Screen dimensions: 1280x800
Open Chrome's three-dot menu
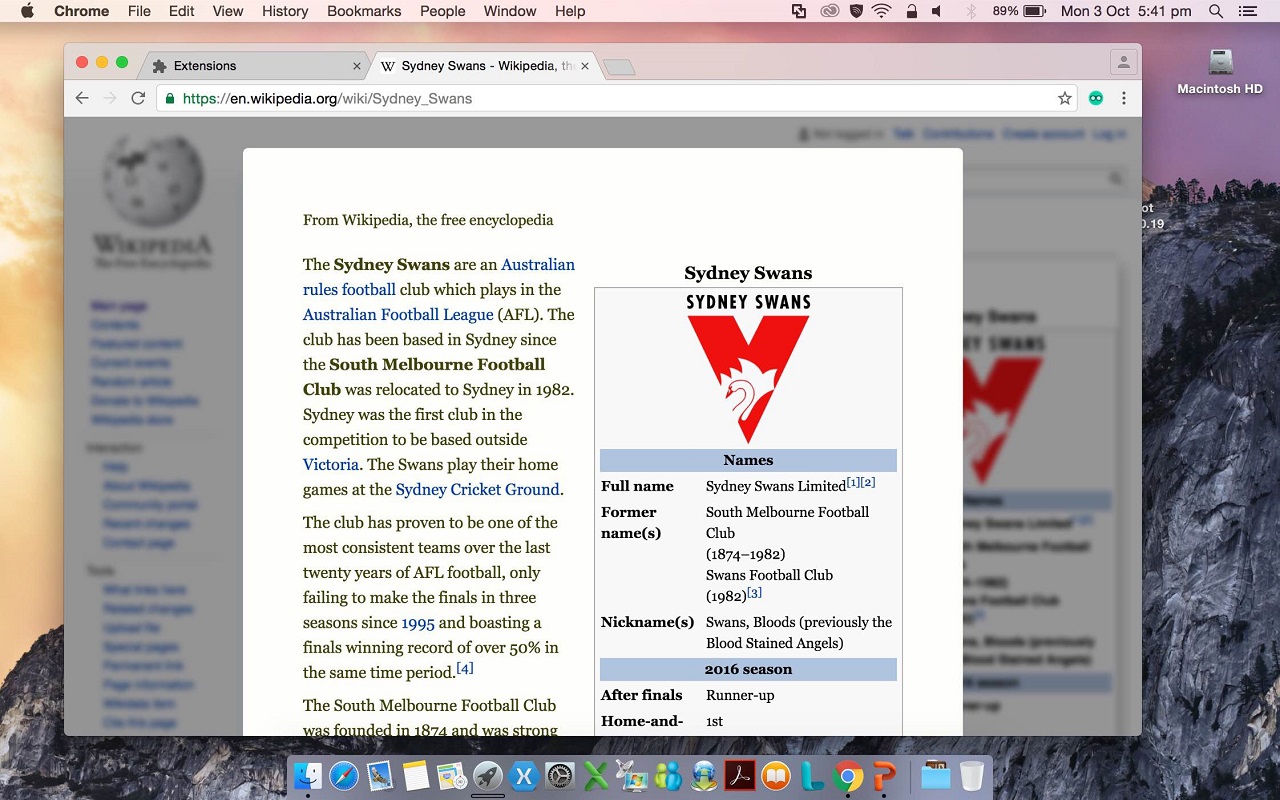[1124, 98]
